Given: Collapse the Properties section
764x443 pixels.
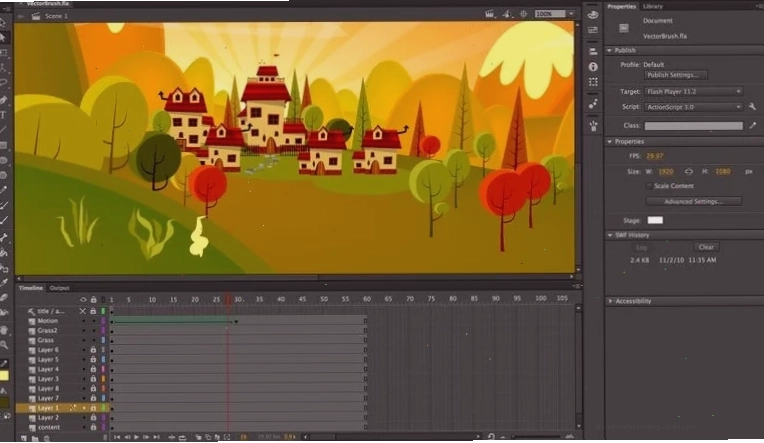Looking at the screenshot, I should 610,141.
